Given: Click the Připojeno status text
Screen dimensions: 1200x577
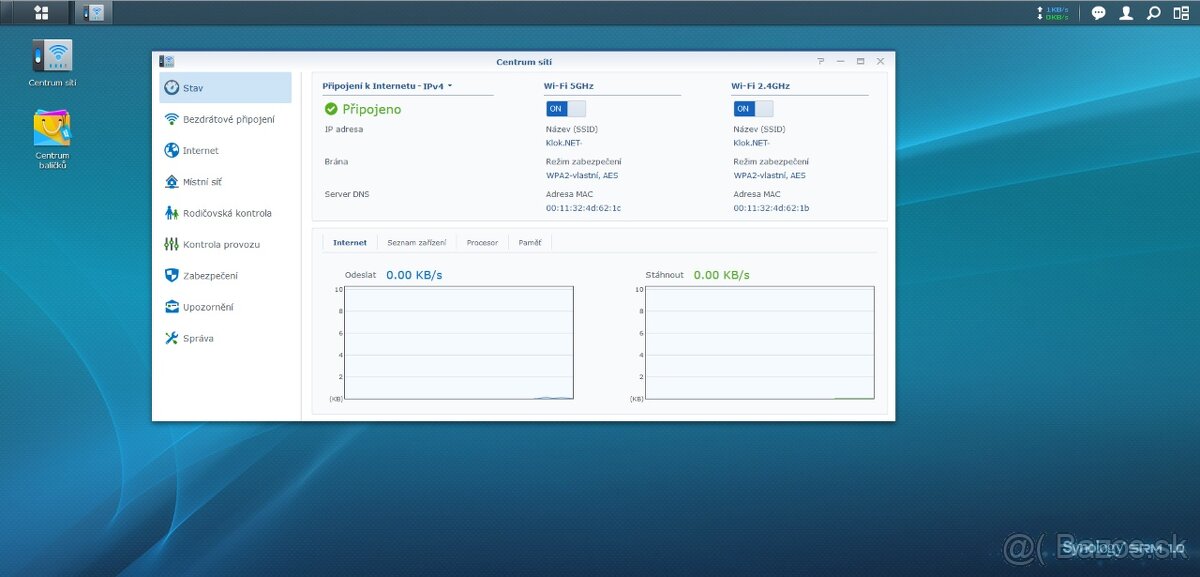Looking at the screenshot, I should tap(372, 109).
